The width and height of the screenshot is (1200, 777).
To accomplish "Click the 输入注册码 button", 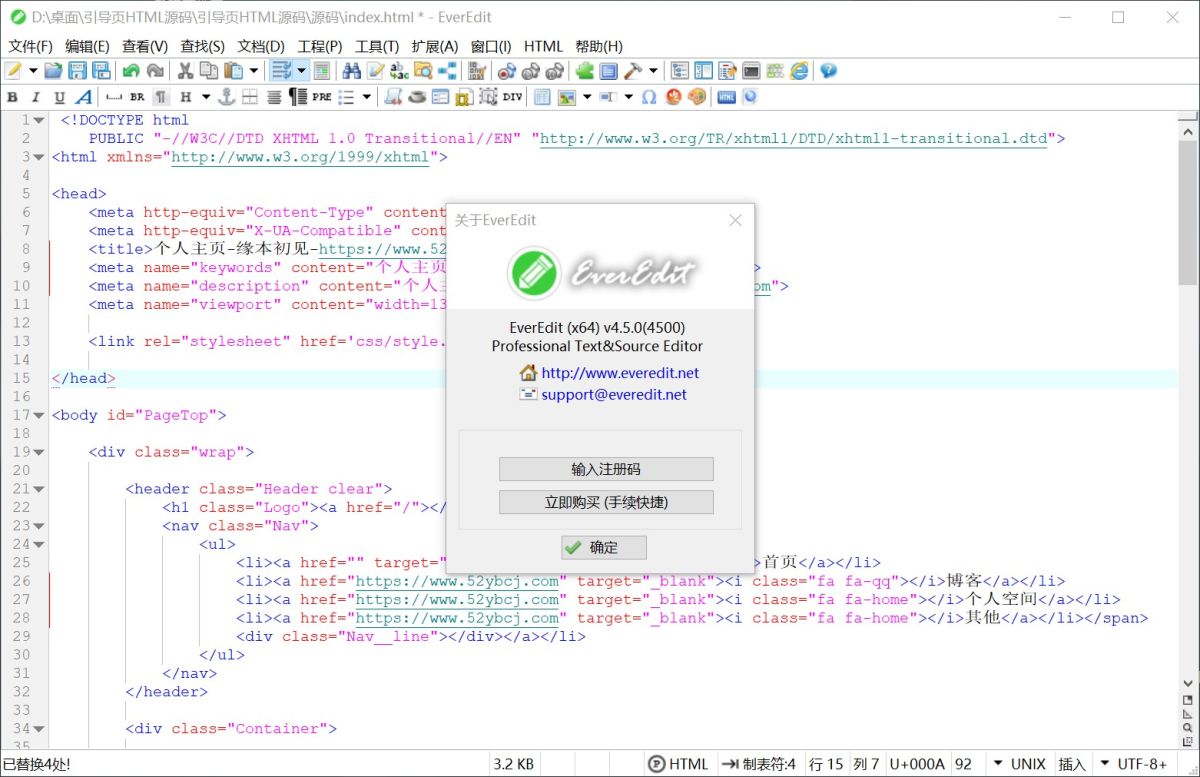I will pyautogui.click(x=606, y=469).
